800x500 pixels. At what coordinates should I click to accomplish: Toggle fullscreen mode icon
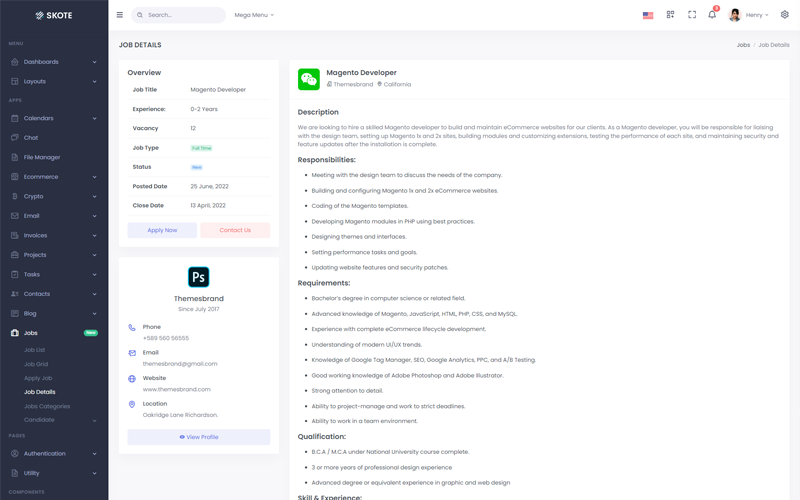click(692, 15)
